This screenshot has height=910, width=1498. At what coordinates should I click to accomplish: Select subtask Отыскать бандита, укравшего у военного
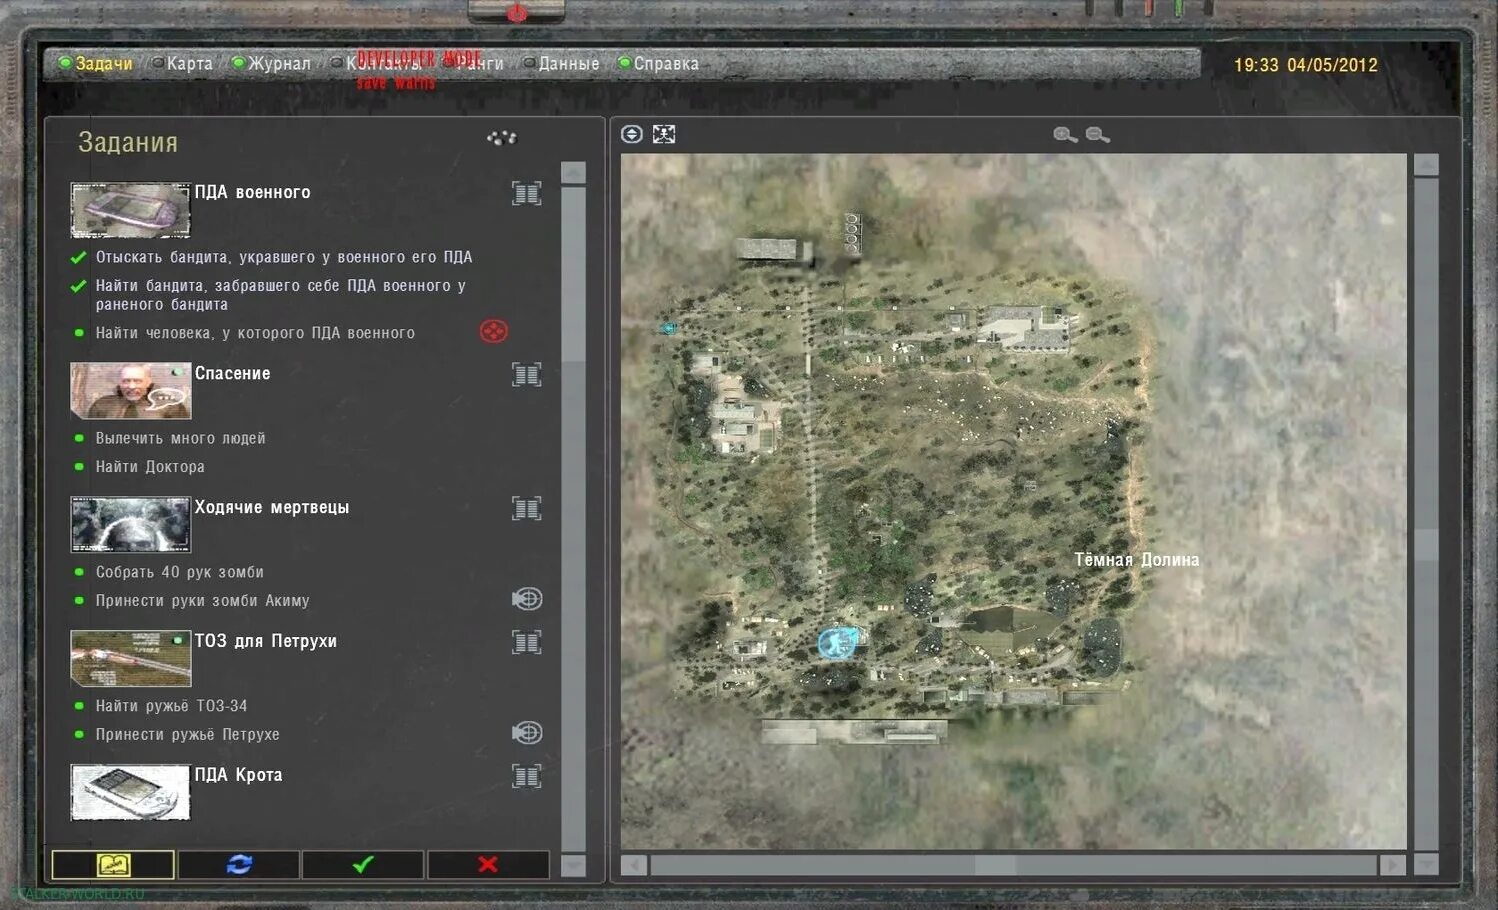click(284, 257)
